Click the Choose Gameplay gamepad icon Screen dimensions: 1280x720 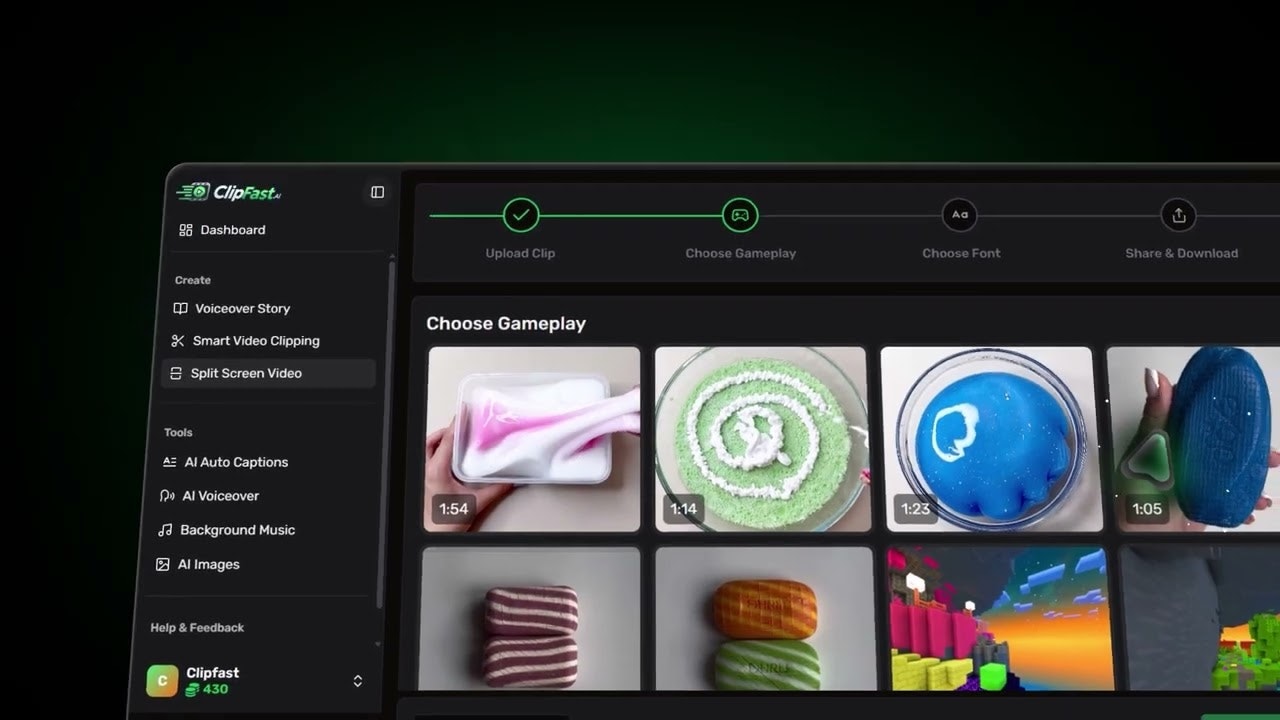[740, 214]
